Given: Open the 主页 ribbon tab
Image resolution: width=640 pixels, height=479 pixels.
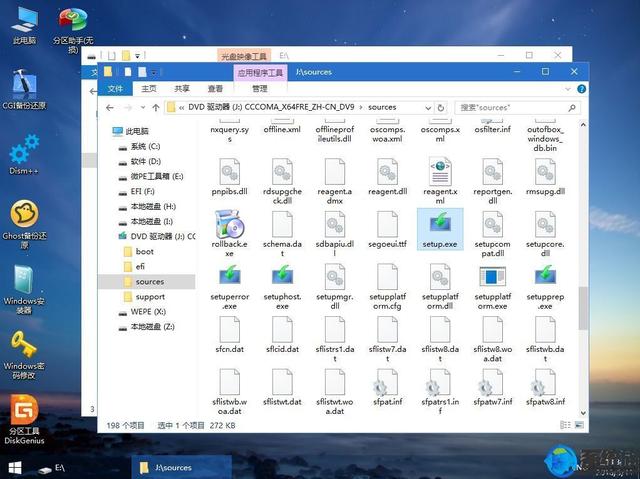Looking at the screenshot, I should coord(149,89).
